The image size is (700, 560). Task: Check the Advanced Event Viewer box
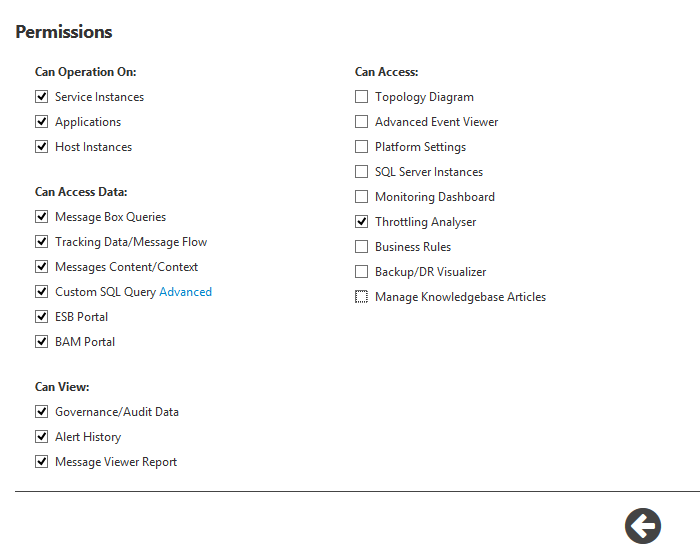pos(362,122)
